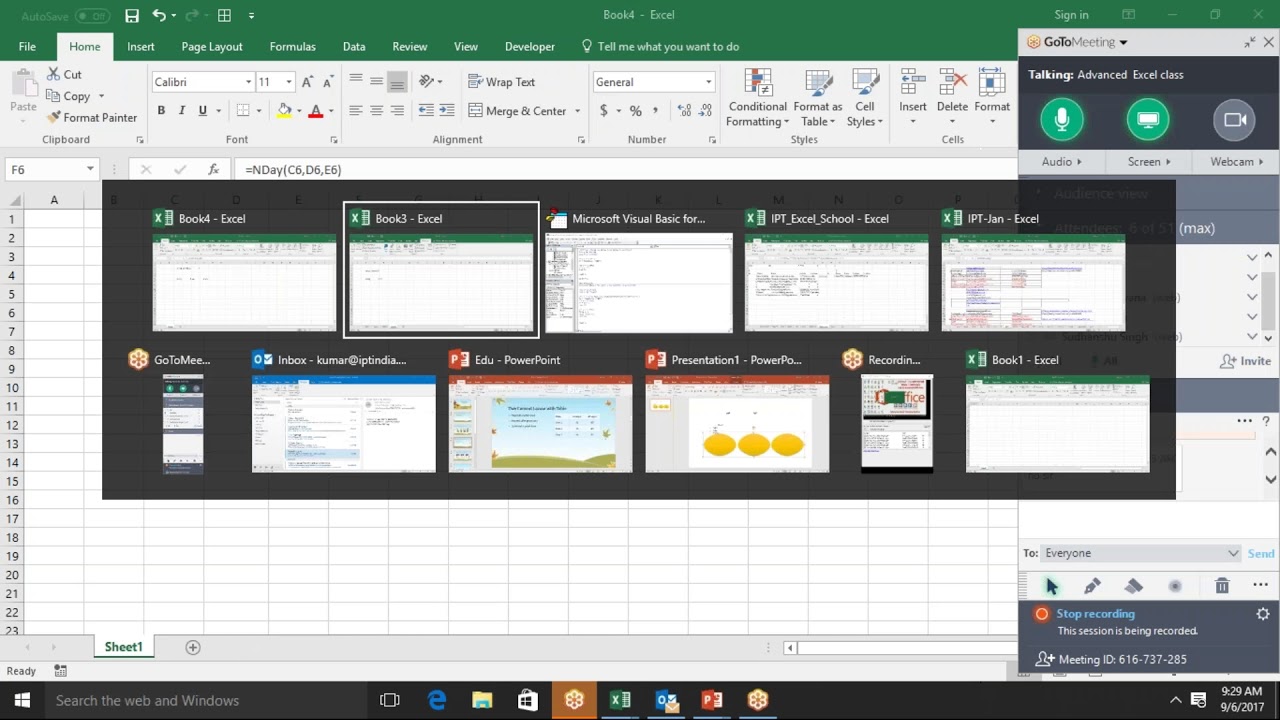Click Percent Style icon
Image resolution: width=1280 pixels, height=720 pixels.
(x=635, y=111)
